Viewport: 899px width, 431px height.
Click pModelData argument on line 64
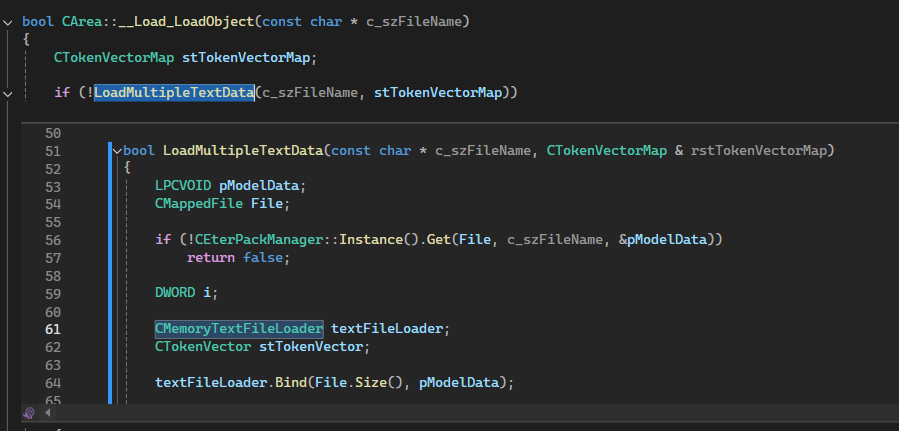pyautogui.click(x=459, y=382)
